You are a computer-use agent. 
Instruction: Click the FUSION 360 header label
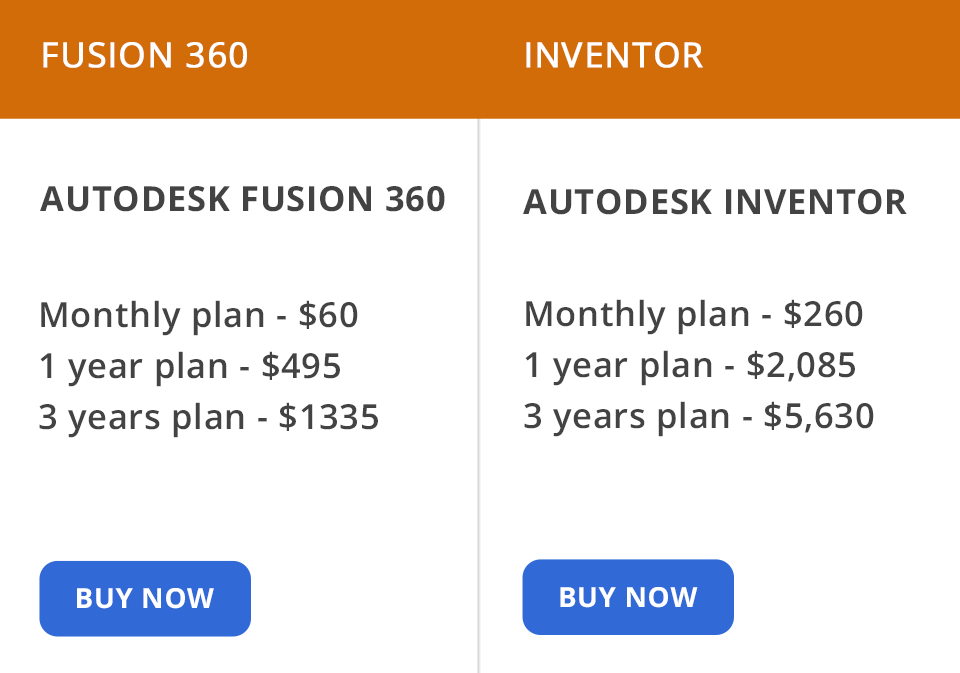click(144, 56)
